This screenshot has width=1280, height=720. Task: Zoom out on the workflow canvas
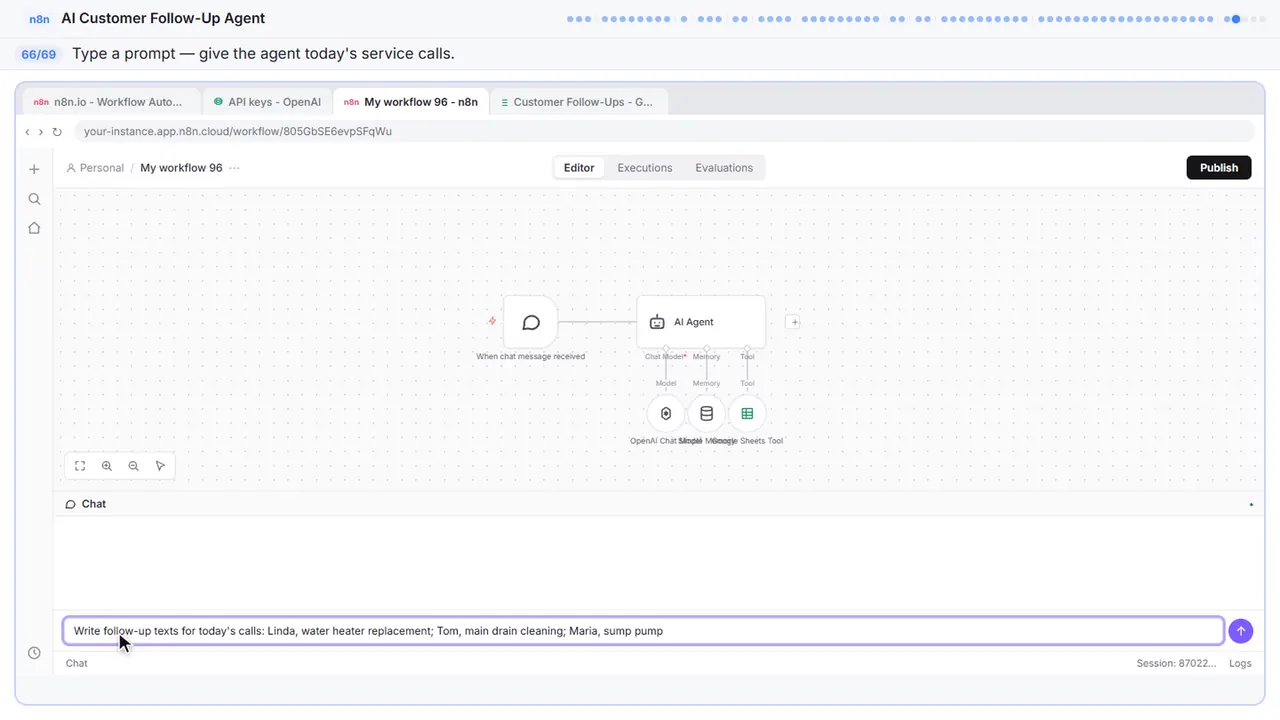pos(134,466)
